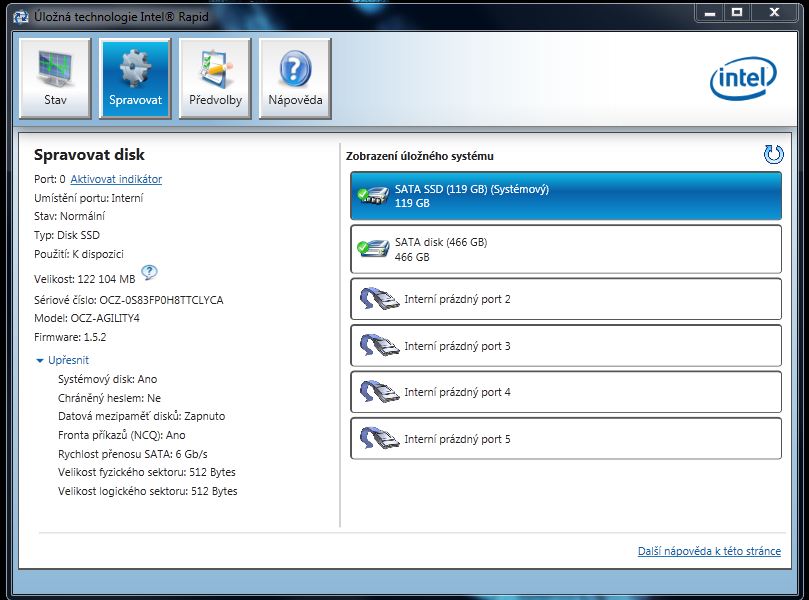Click the empty port 2 cable icon
The width and height of the screenshot is (809, 600).
[379, 299]
